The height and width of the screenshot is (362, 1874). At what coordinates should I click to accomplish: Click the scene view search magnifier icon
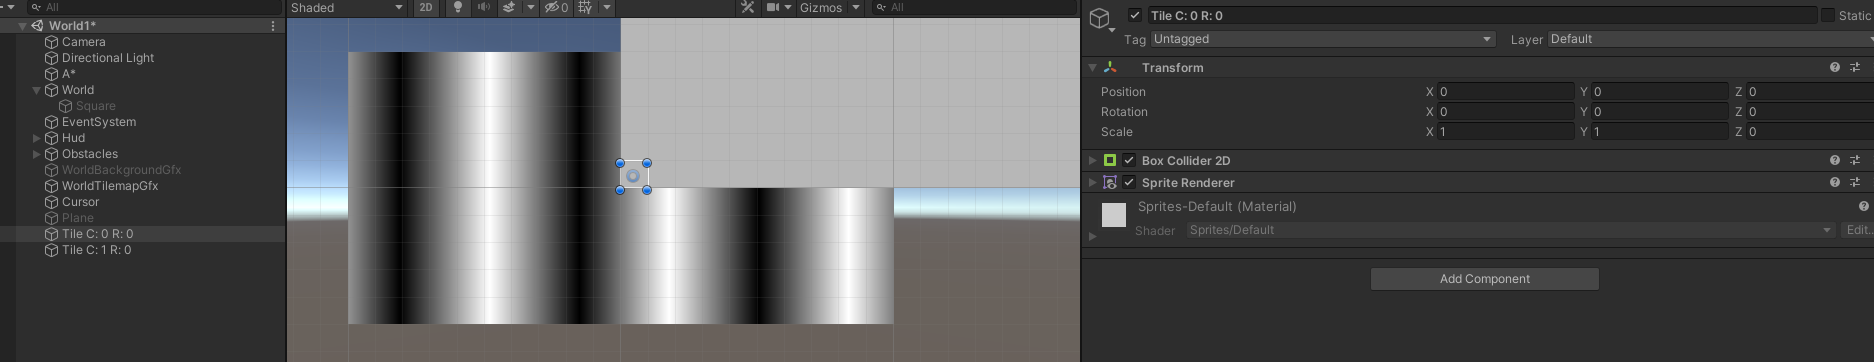pos(881,7)
